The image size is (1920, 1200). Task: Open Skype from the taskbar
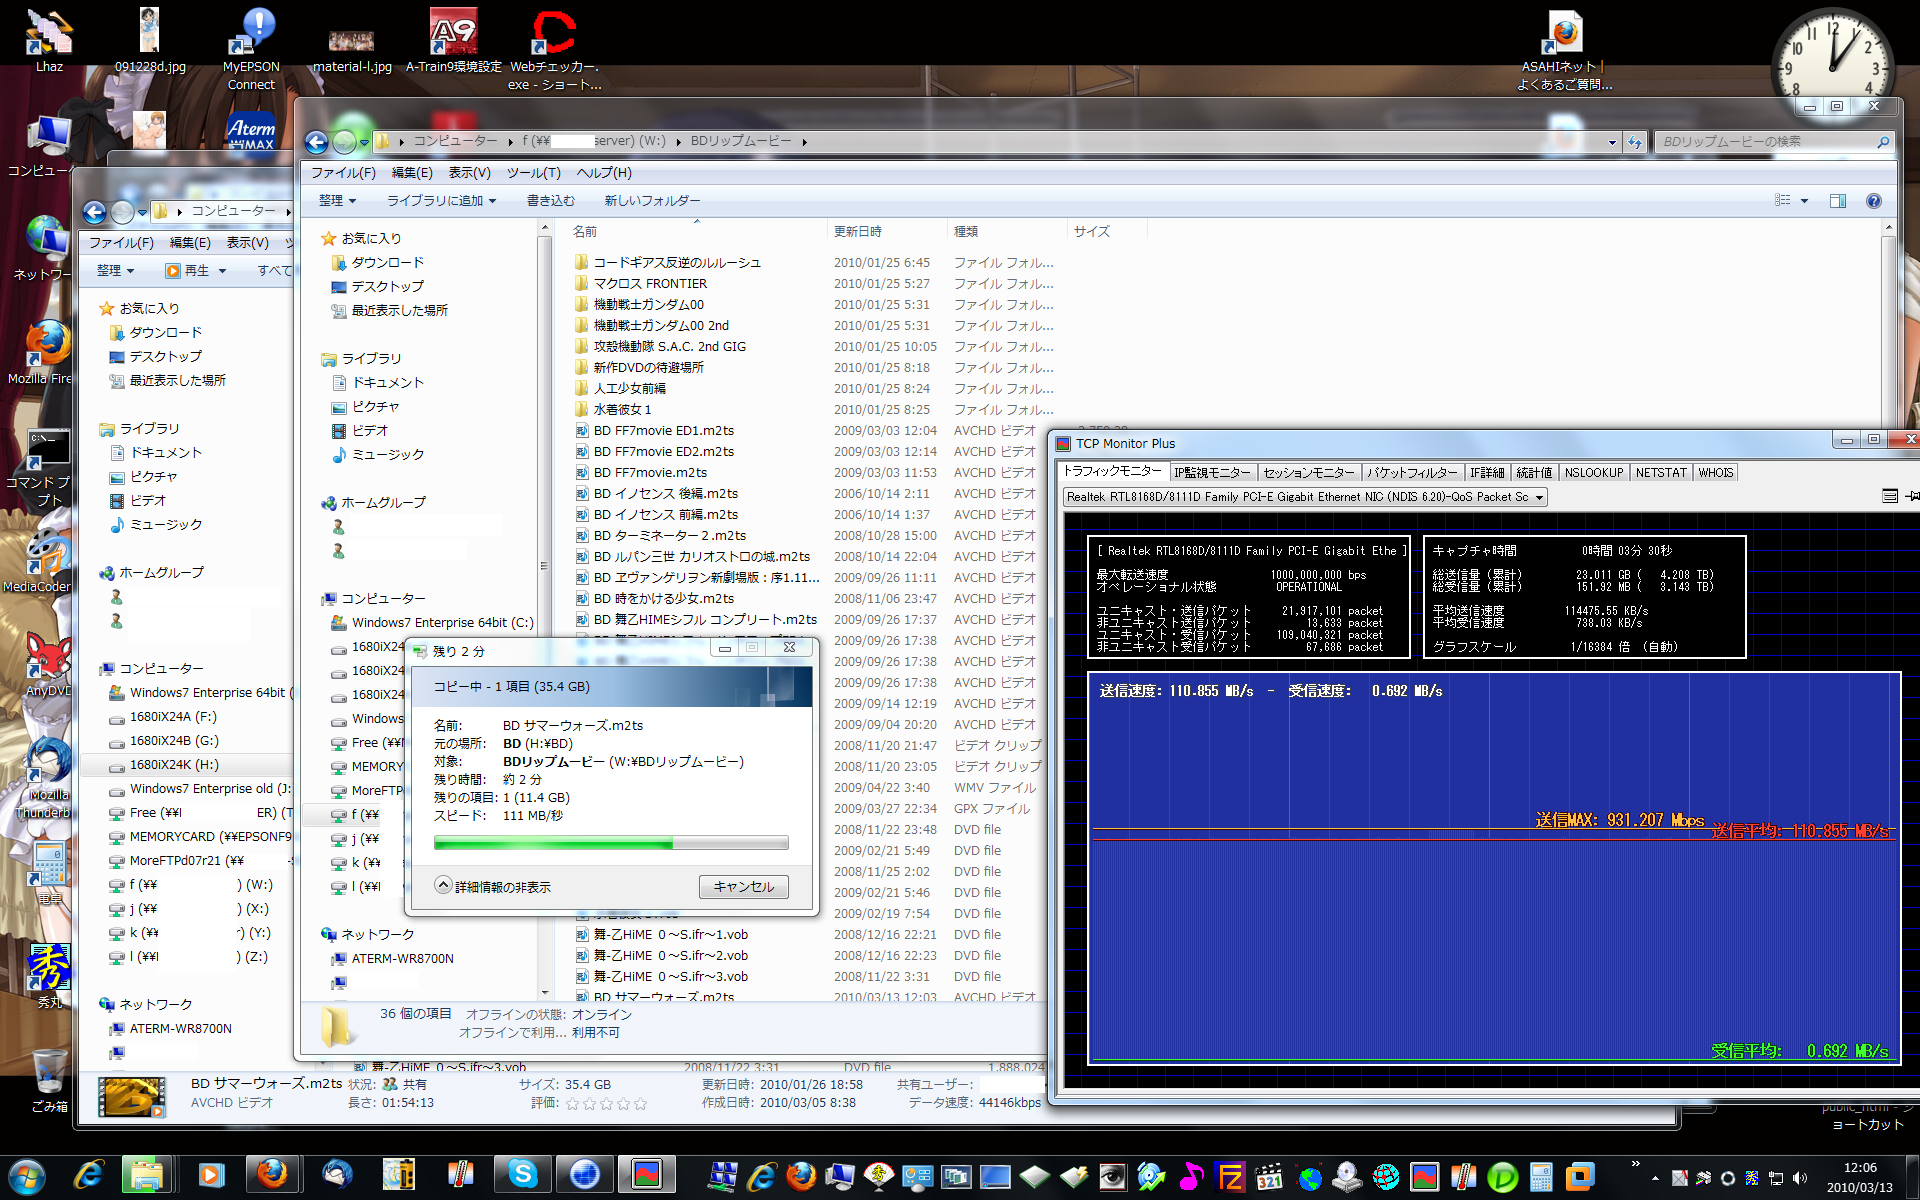pos(522,1174)
